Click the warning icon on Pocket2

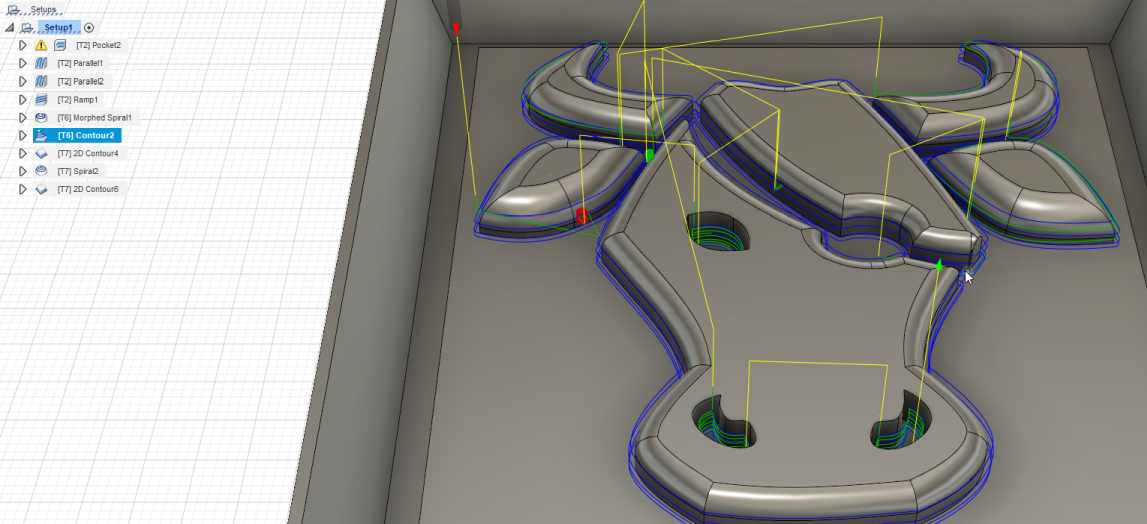coord(42,45)
